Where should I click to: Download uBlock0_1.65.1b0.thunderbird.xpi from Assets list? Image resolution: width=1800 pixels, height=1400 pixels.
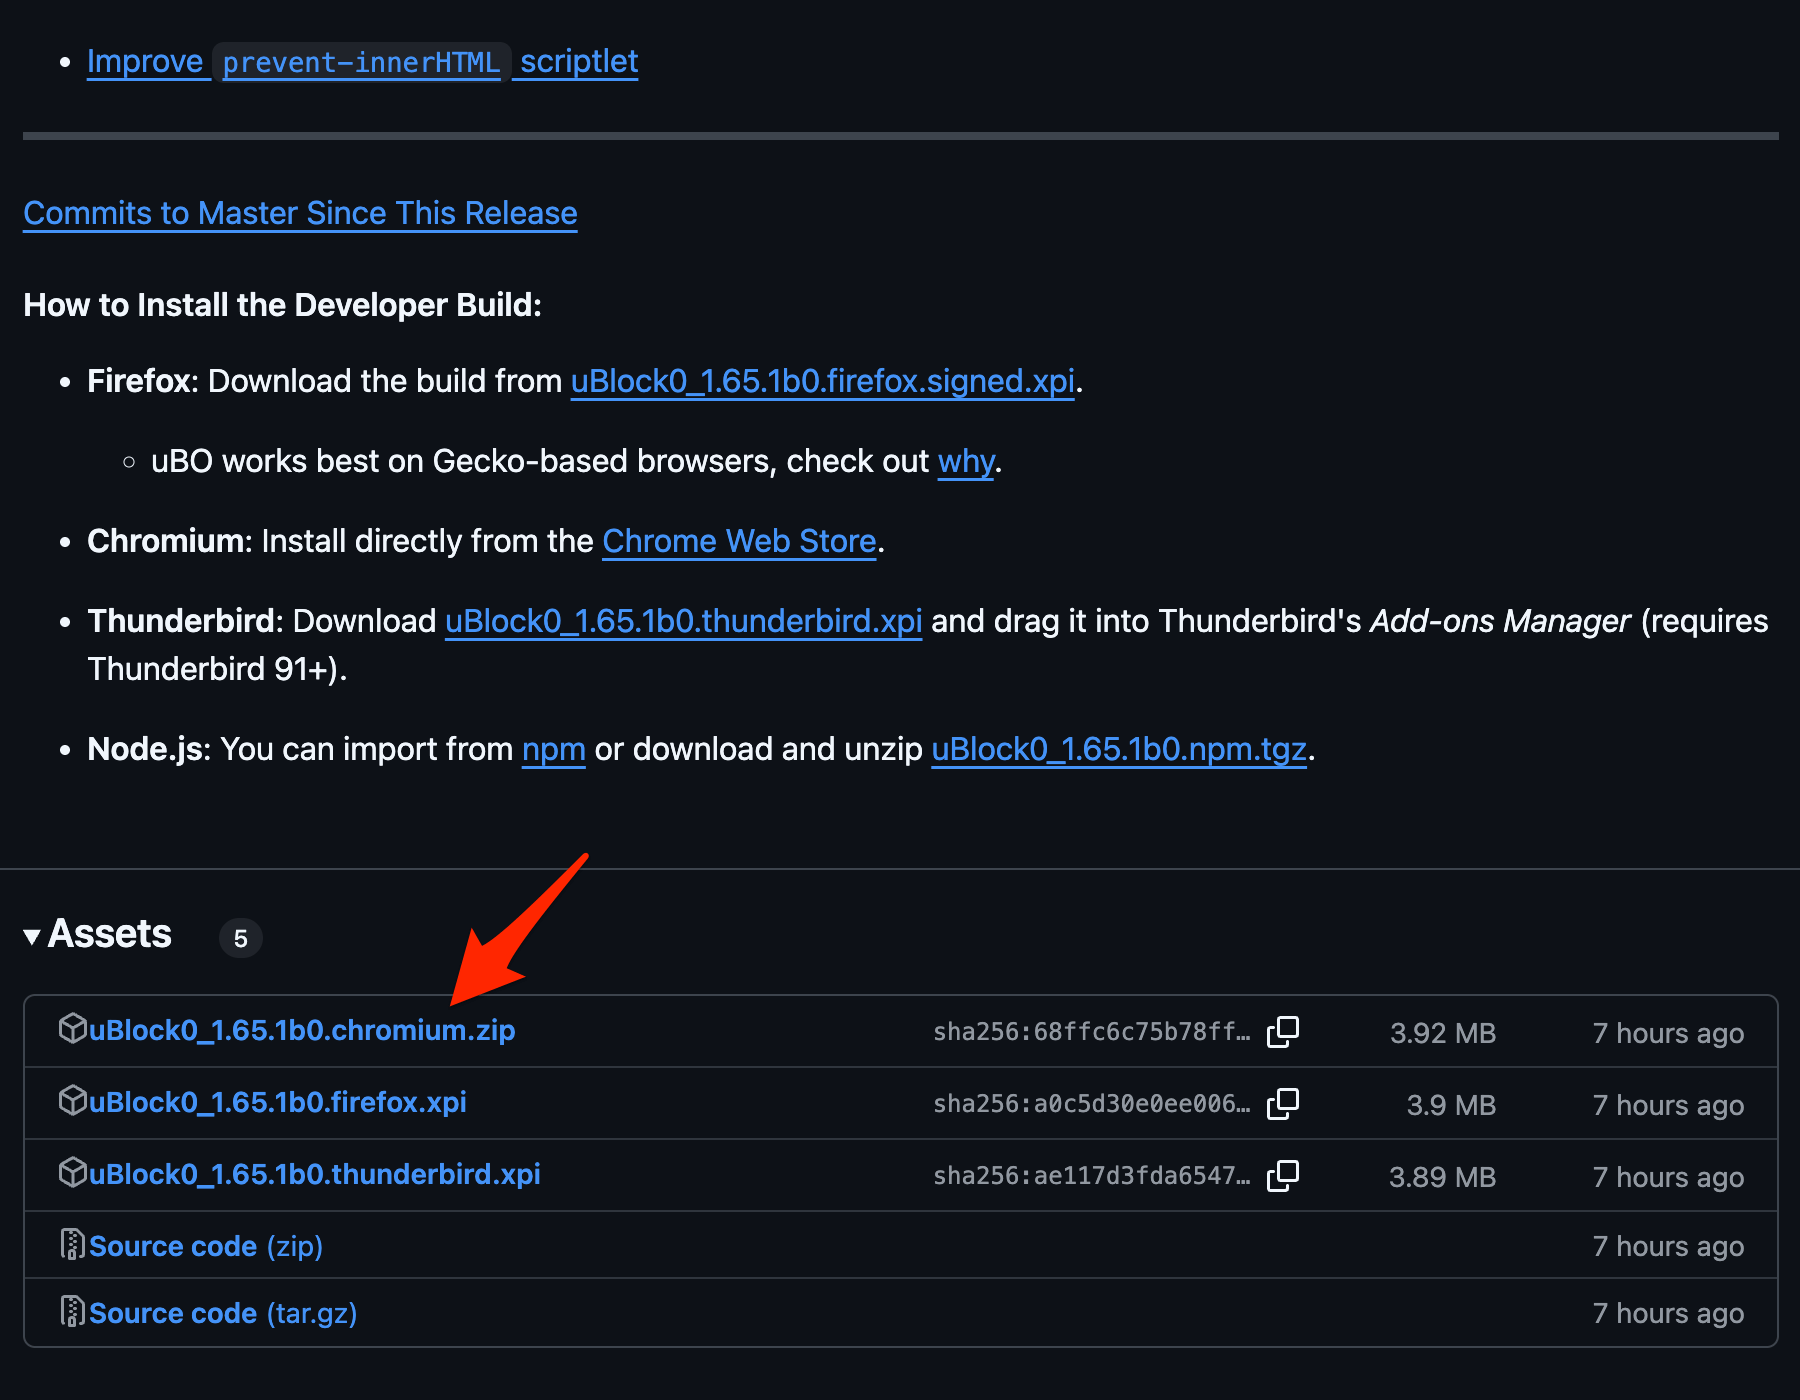point(314,1174)
